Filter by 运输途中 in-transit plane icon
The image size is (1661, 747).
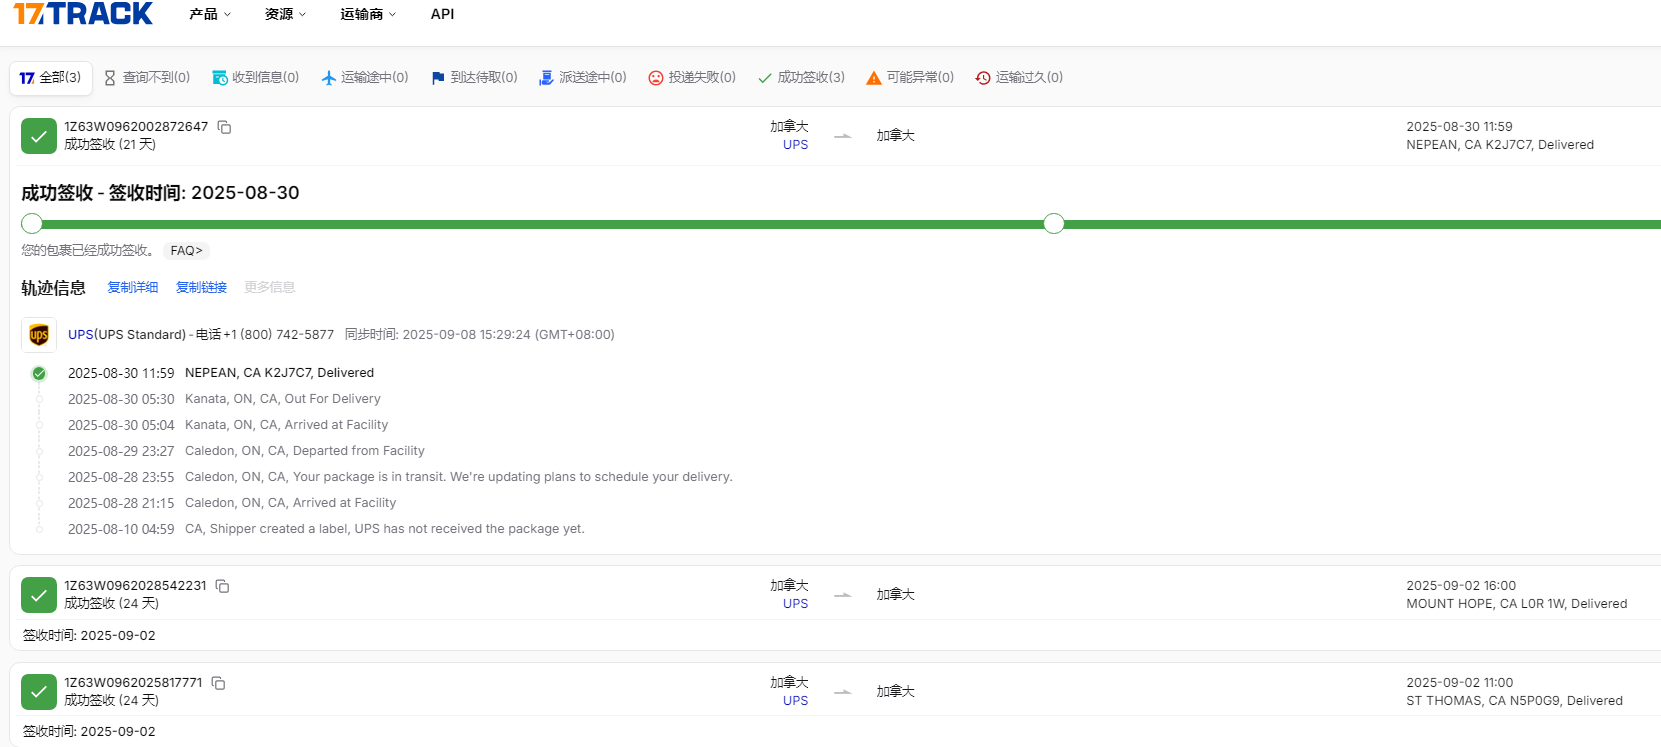coord(328,78)
